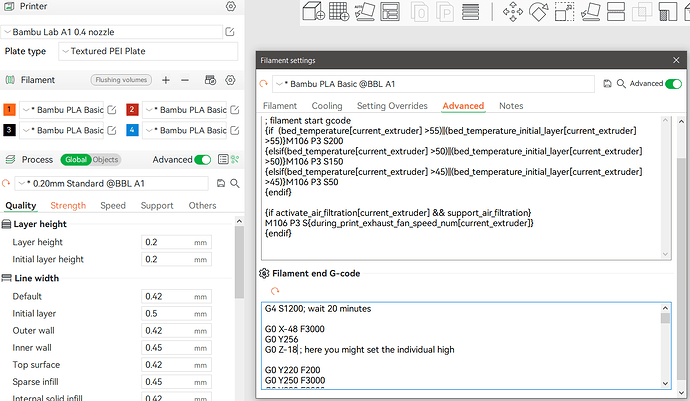Click the Add model cube icon

click(313, 11)
